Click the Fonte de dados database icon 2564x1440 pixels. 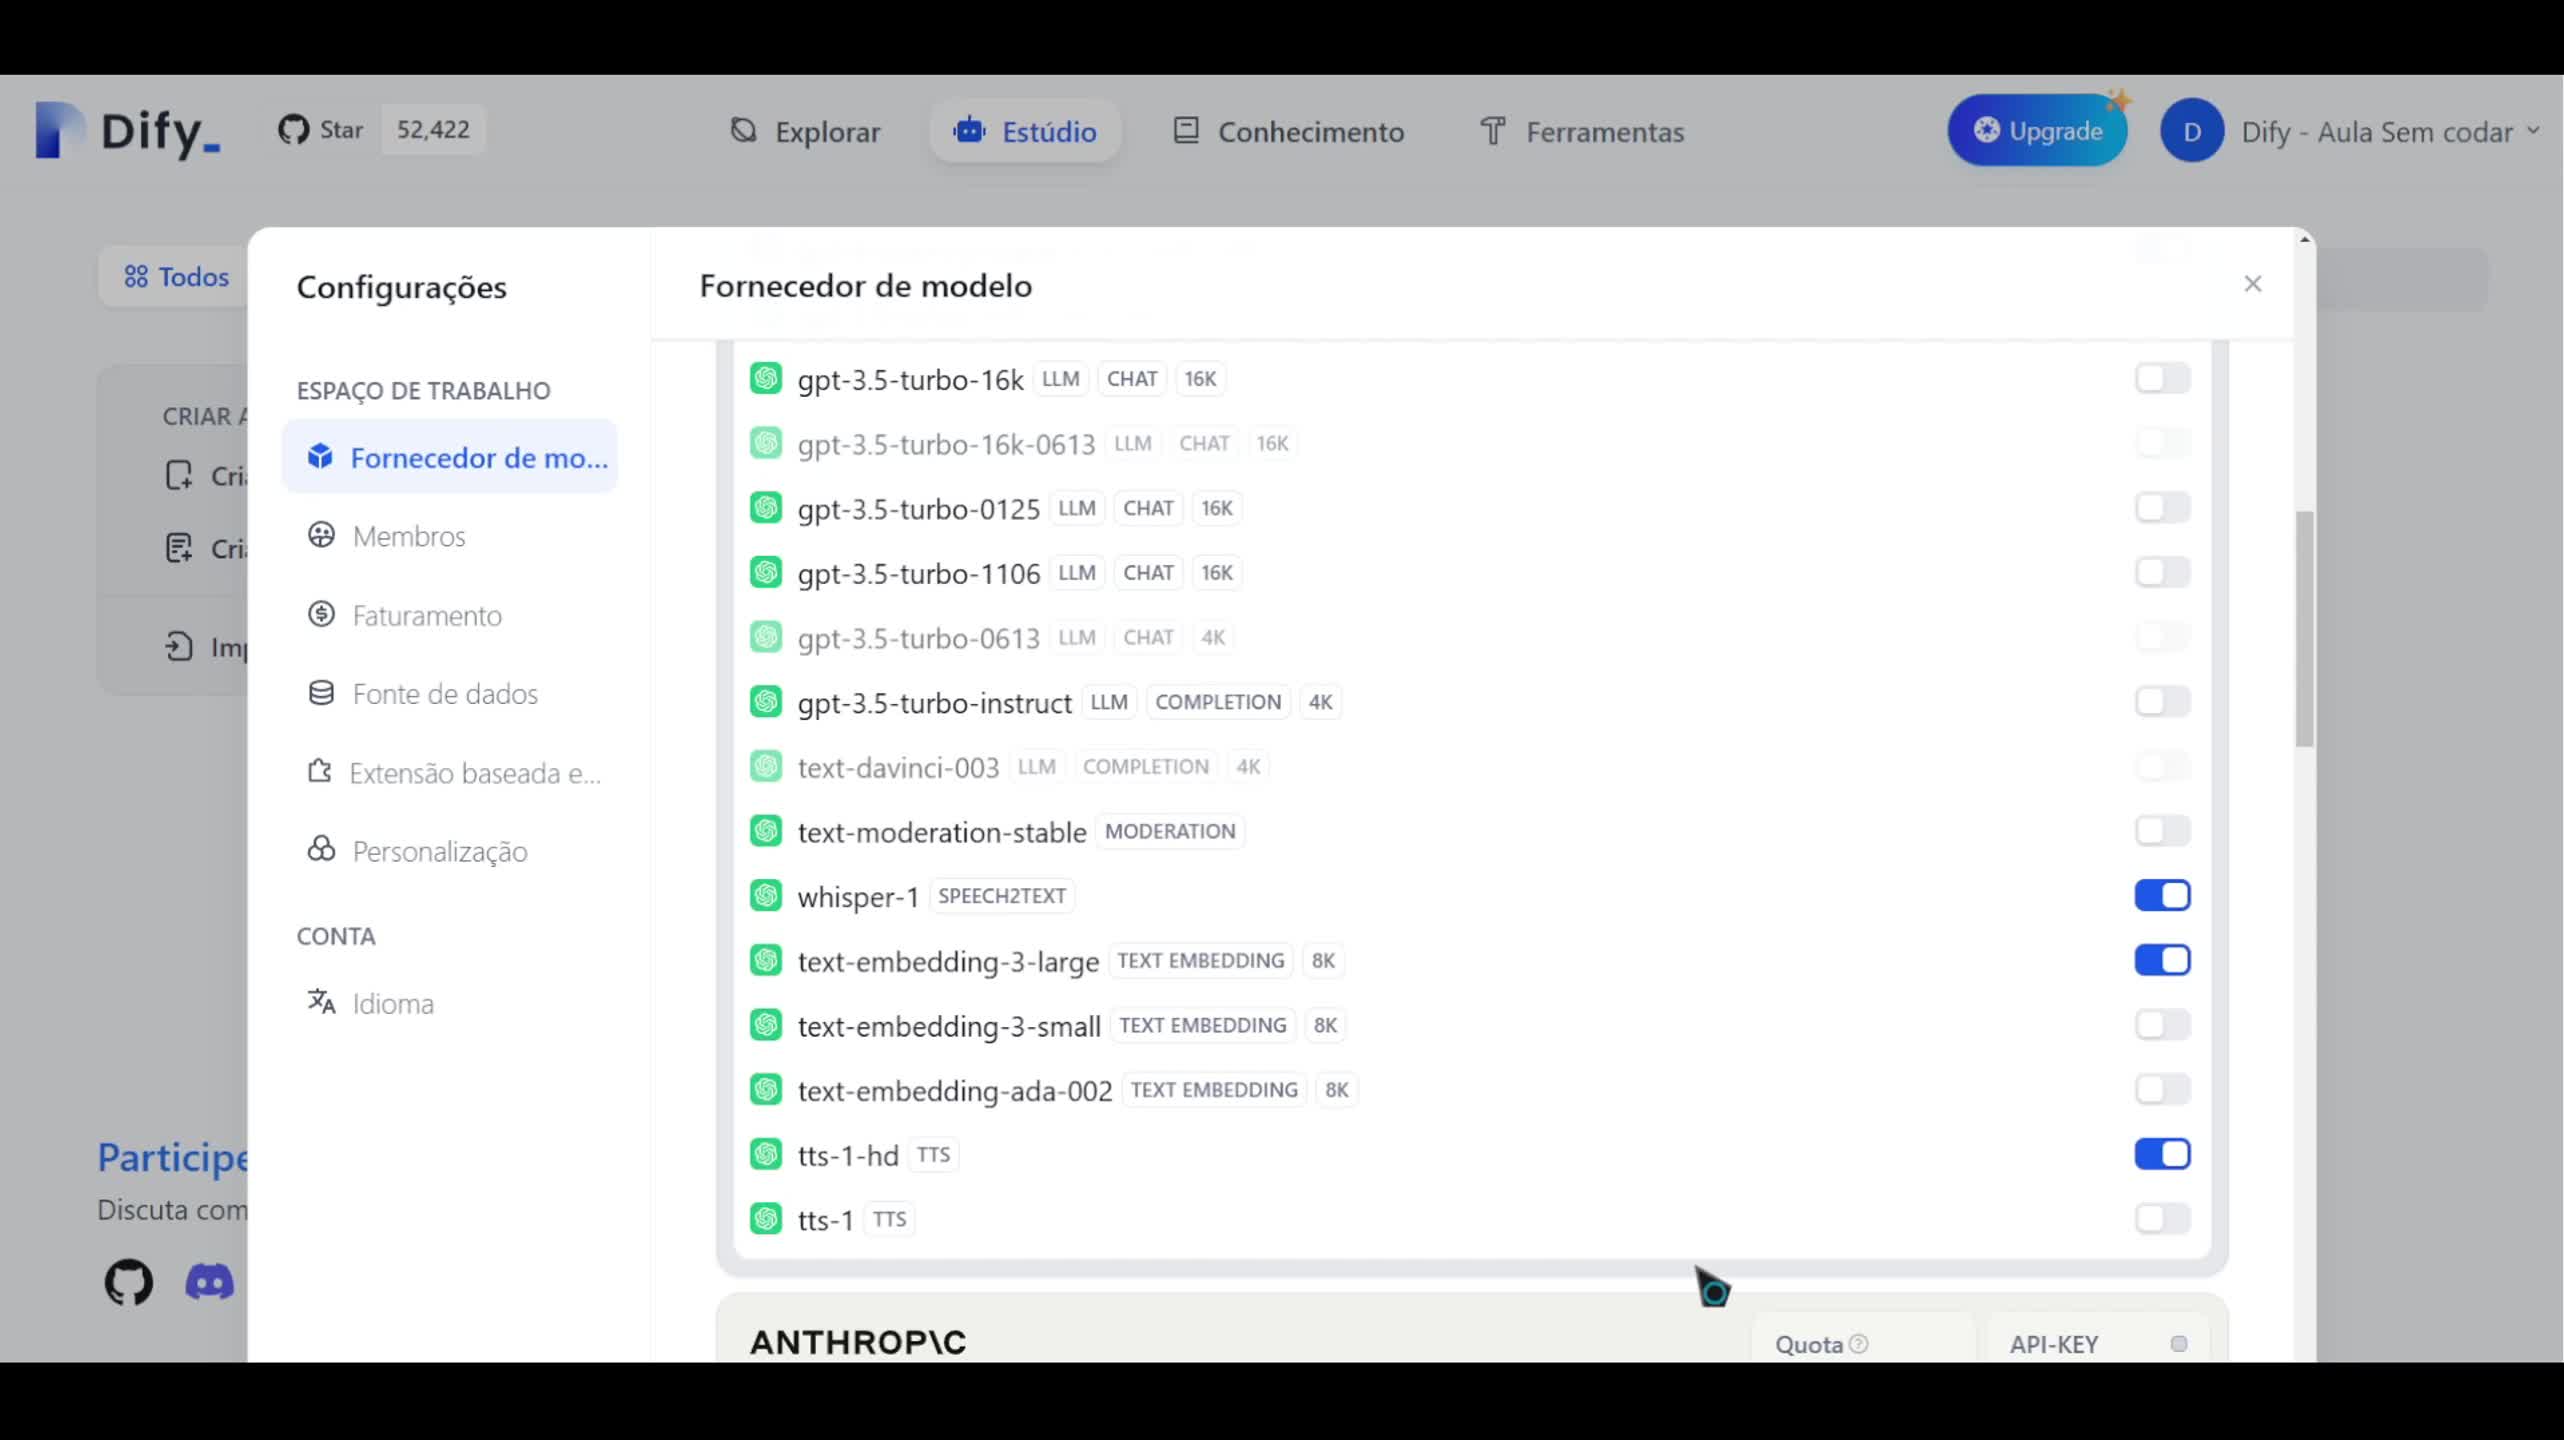click(320, 692)
